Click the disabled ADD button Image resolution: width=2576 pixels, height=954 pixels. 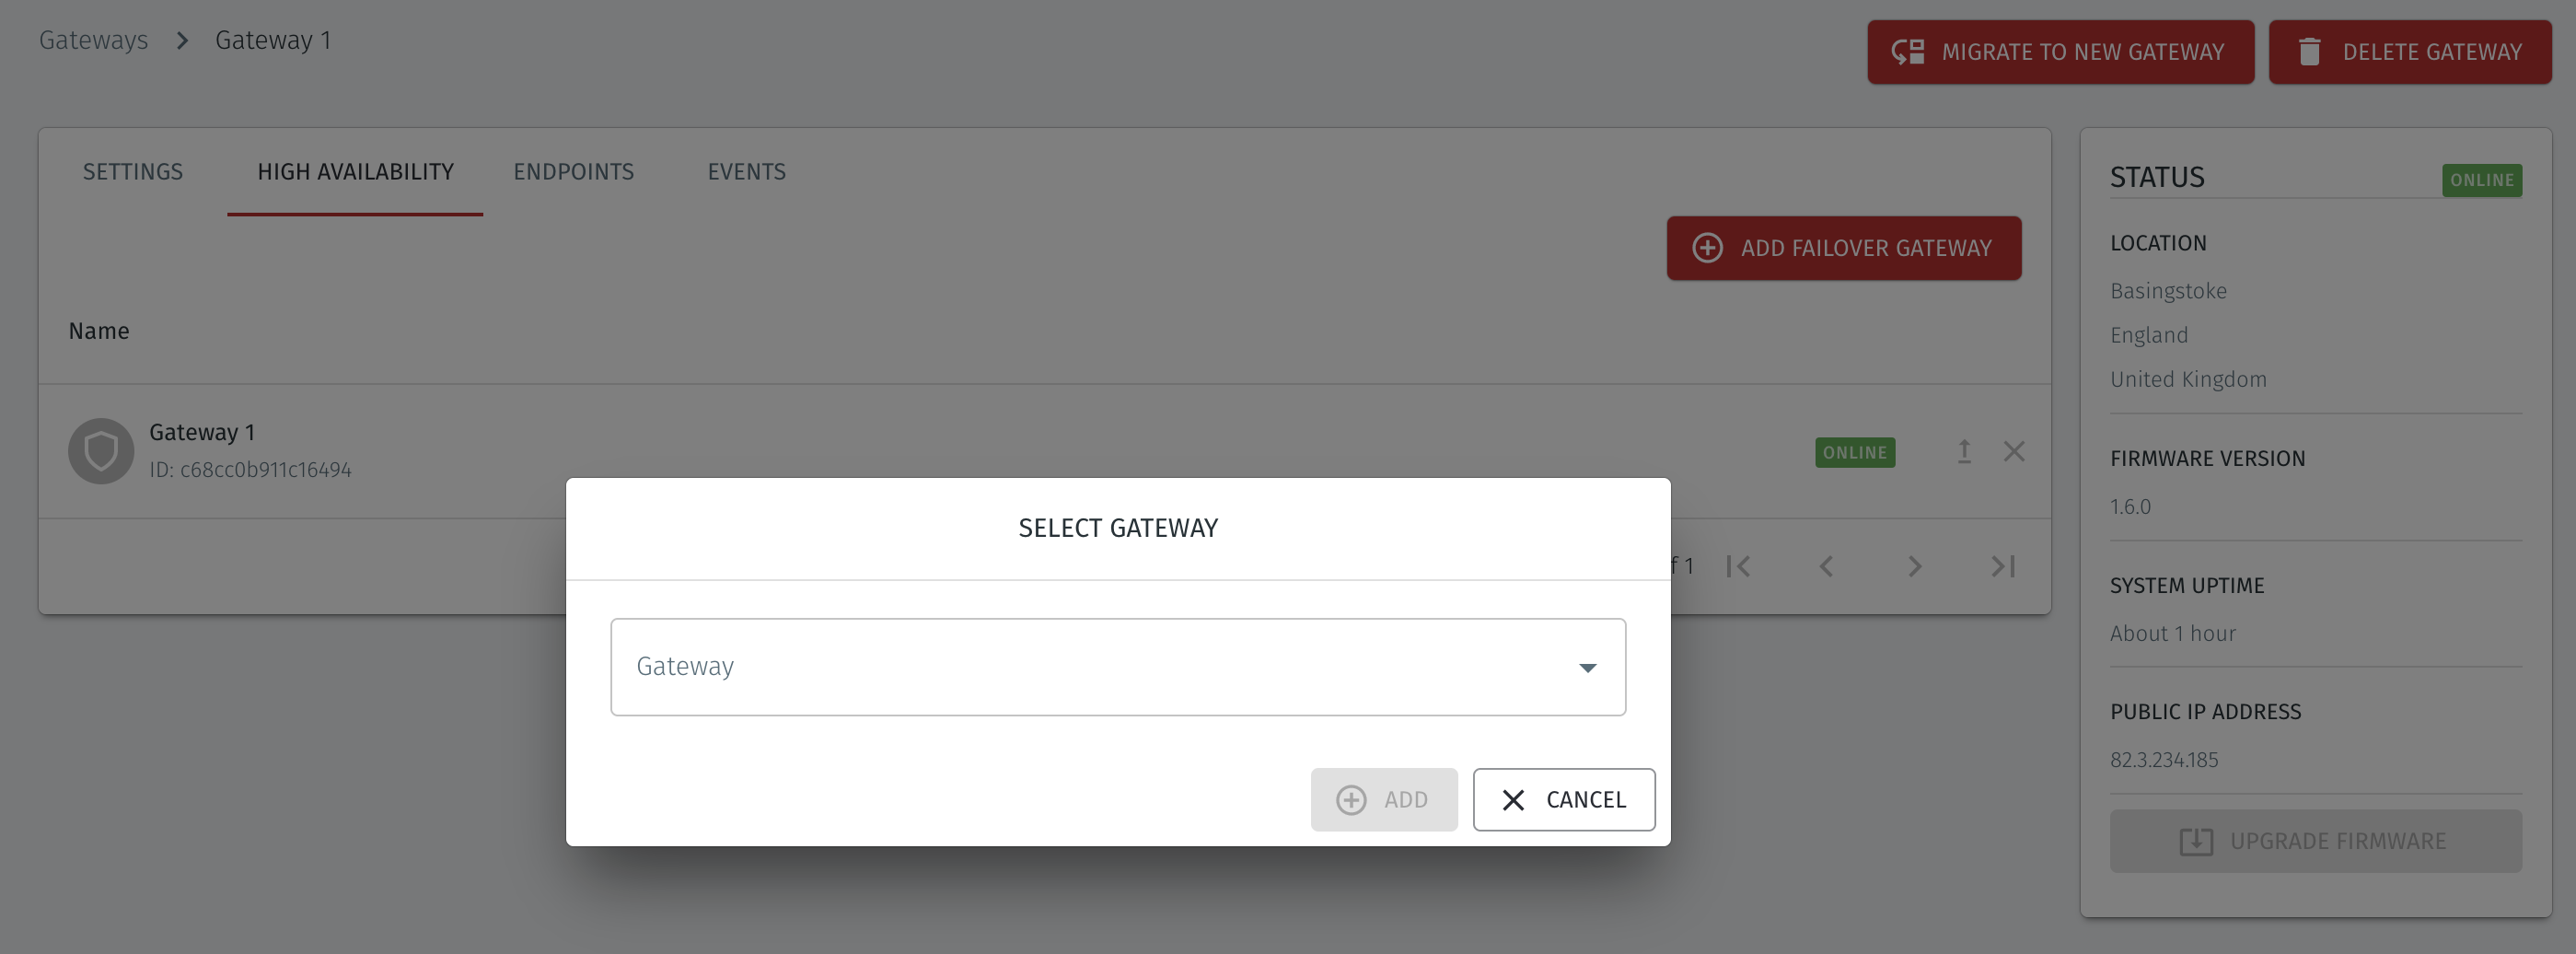pyautogui.click(x=1384, y=799)
